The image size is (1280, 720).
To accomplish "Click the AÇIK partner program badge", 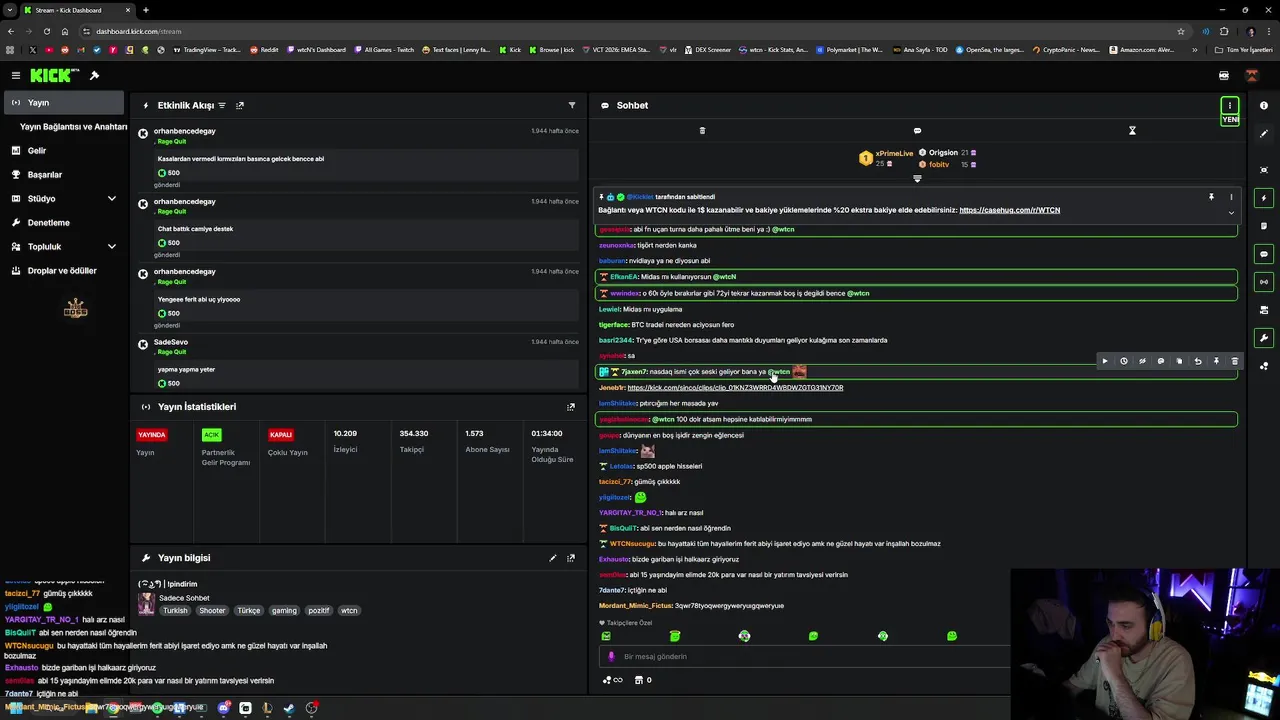I will (x=211, y=435).
